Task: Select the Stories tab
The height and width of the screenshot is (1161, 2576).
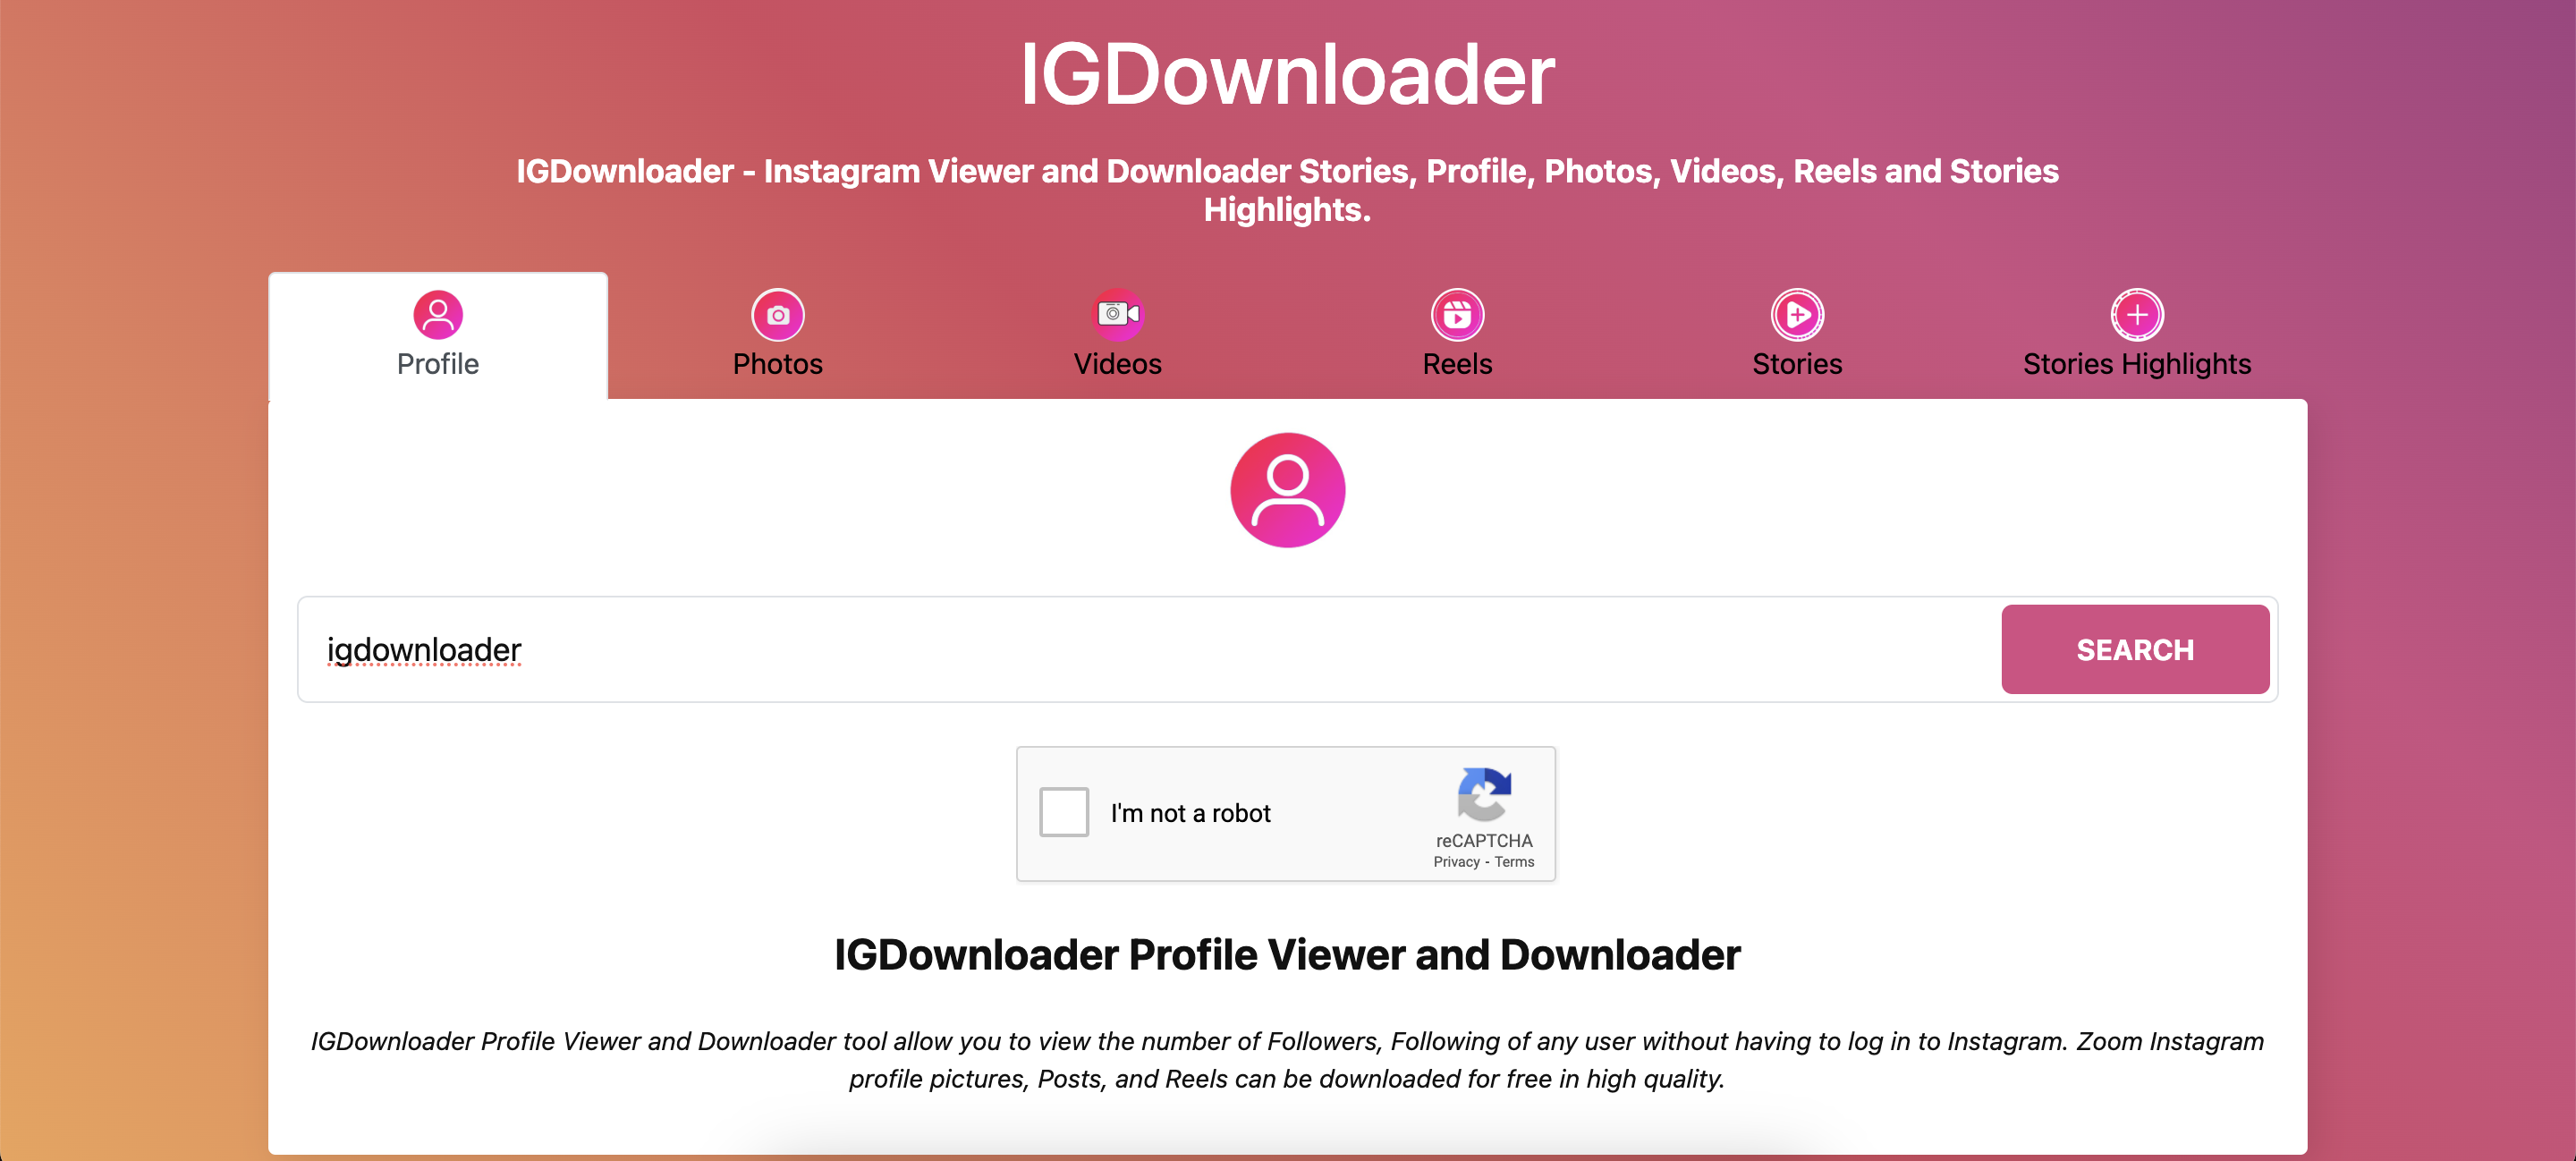Action: click(1796, 335)
